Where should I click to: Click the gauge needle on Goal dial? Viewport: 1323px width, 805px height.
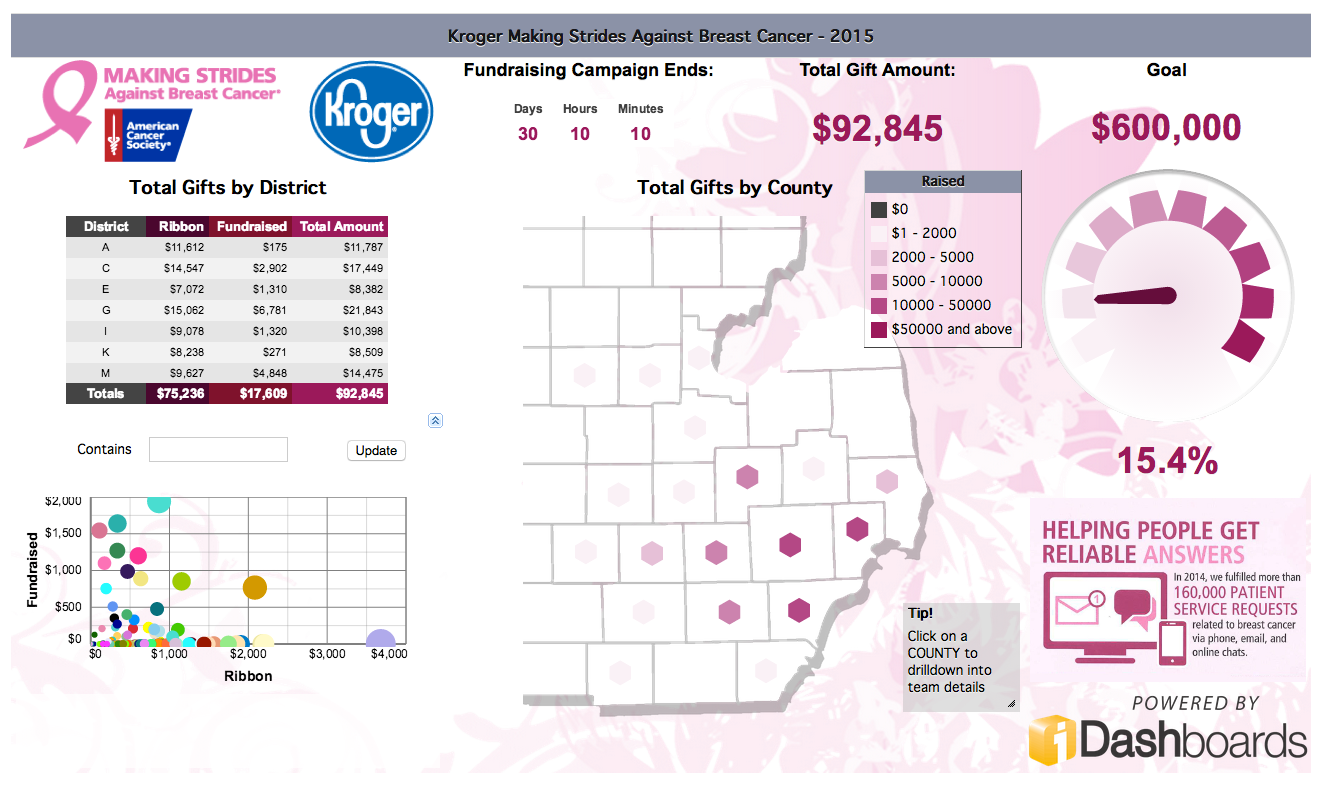pos(1136,297)
